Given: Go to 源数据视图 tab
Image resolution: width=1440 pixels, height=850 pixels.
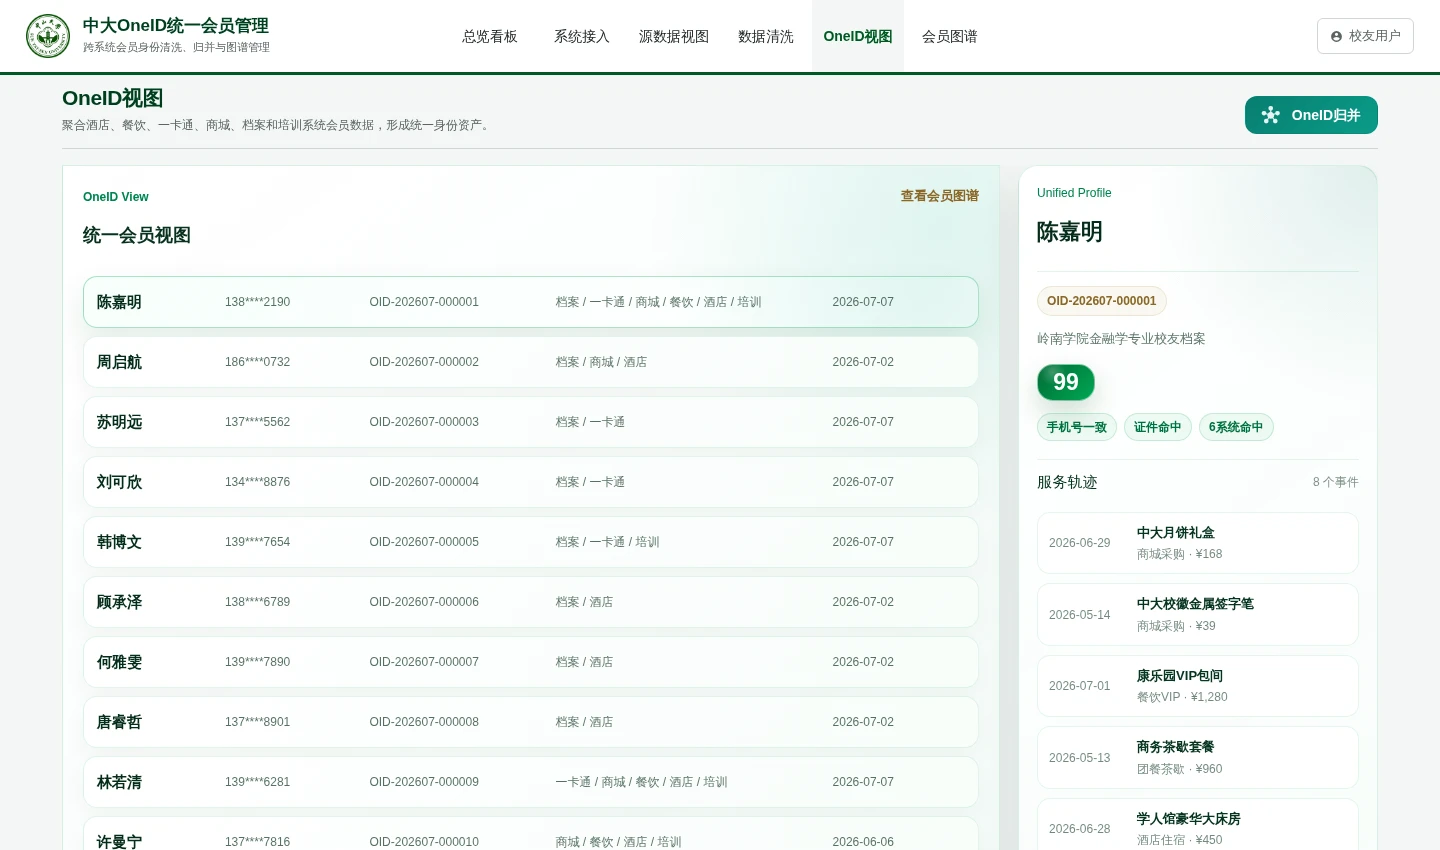Looking at the screenshot, I should [674, 36].
